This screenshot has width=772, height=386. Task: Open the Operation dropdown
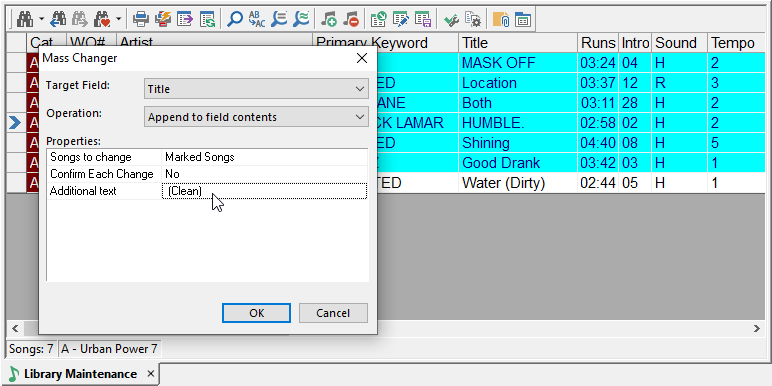(256, 117)
